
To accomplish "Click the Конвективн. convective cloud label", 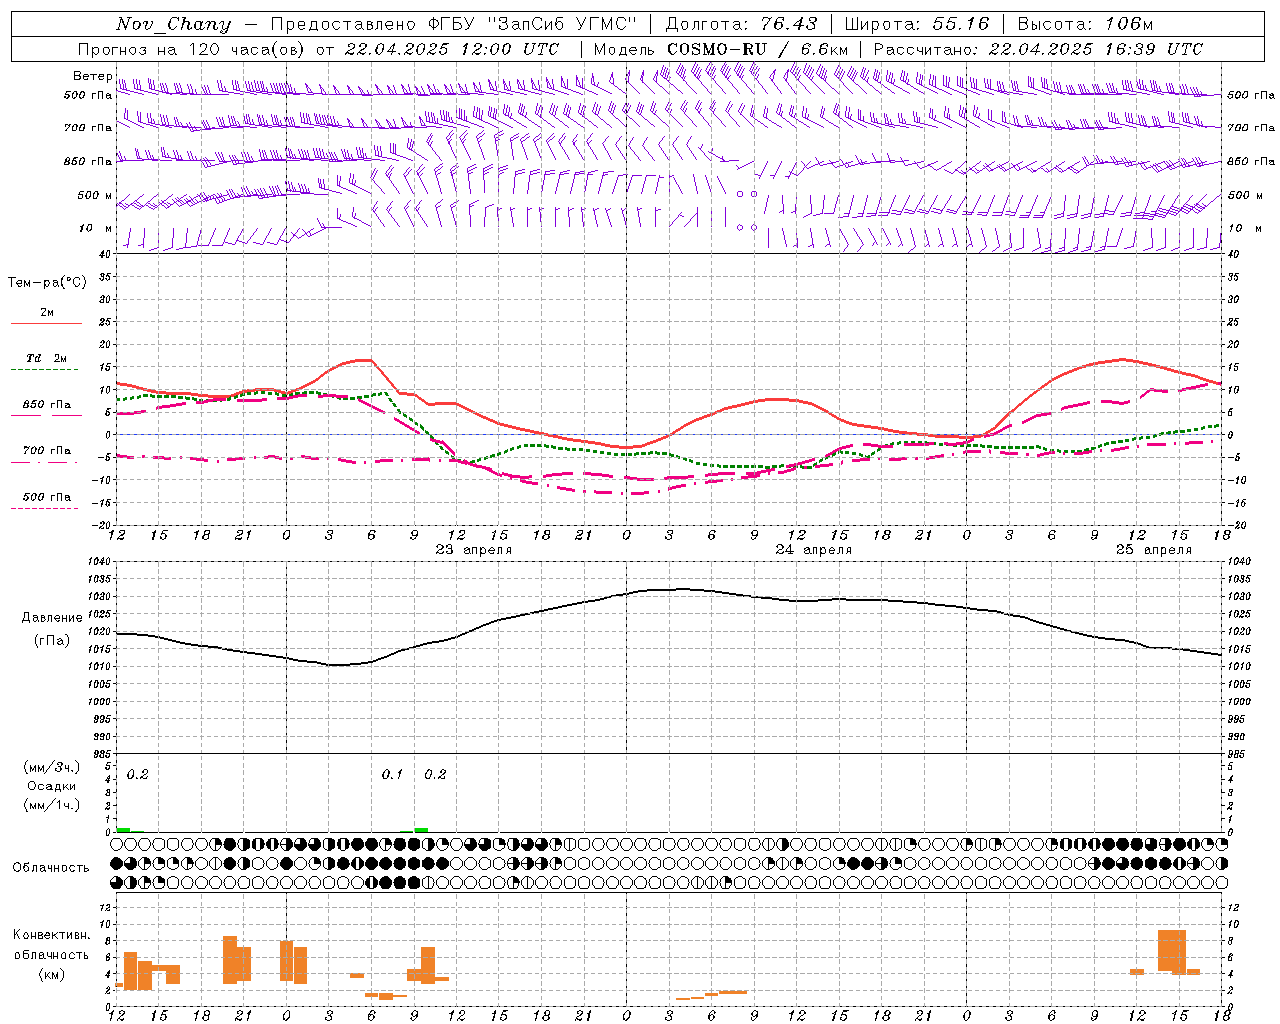I will pyautogui.click(x=52, y=935).
